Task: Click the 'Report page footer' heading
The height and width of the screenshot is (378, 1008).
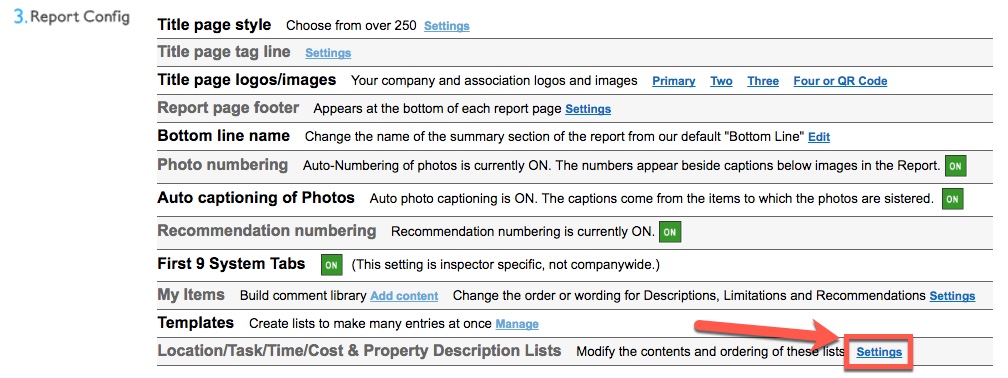Action: click(x=228, y=107)
